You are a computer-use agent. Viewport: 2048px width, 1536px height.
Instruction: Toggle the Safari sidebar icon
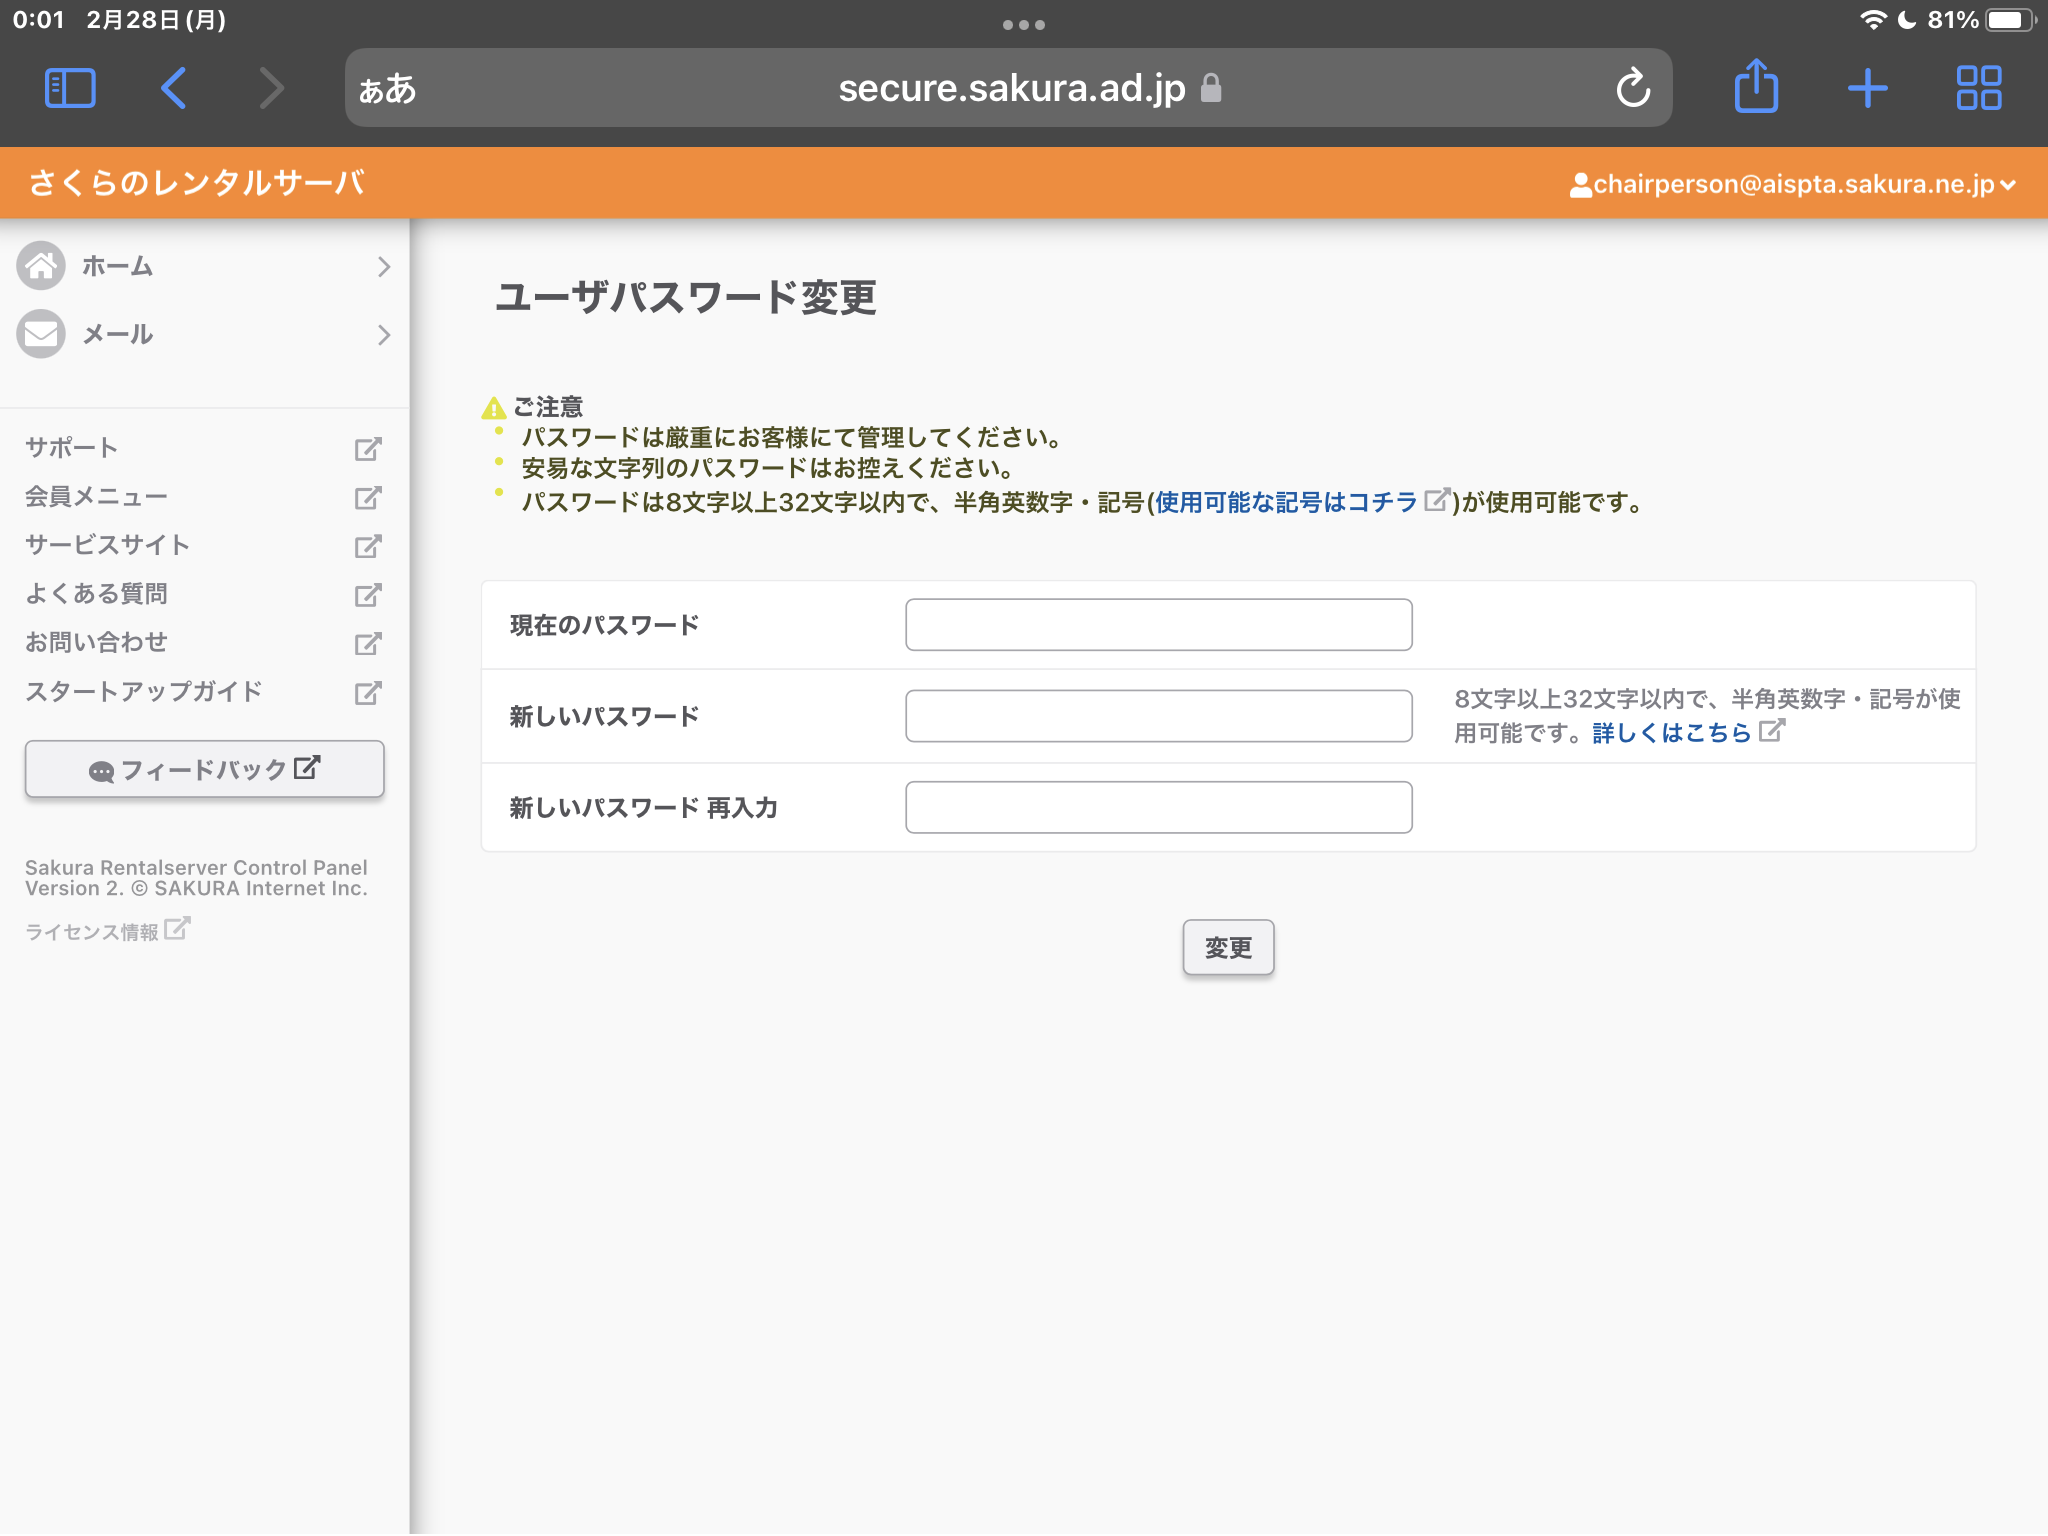70,88
